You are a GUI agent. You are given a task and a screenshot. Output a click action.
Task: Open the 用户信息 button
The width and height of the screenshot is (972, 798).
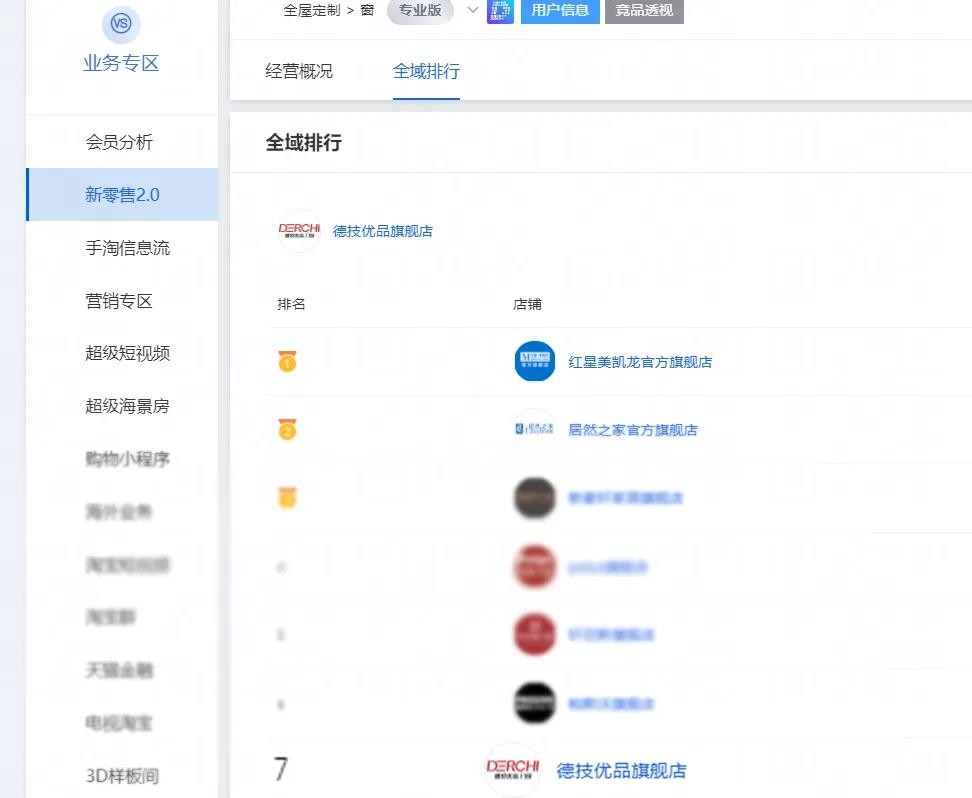click(560, 11)
